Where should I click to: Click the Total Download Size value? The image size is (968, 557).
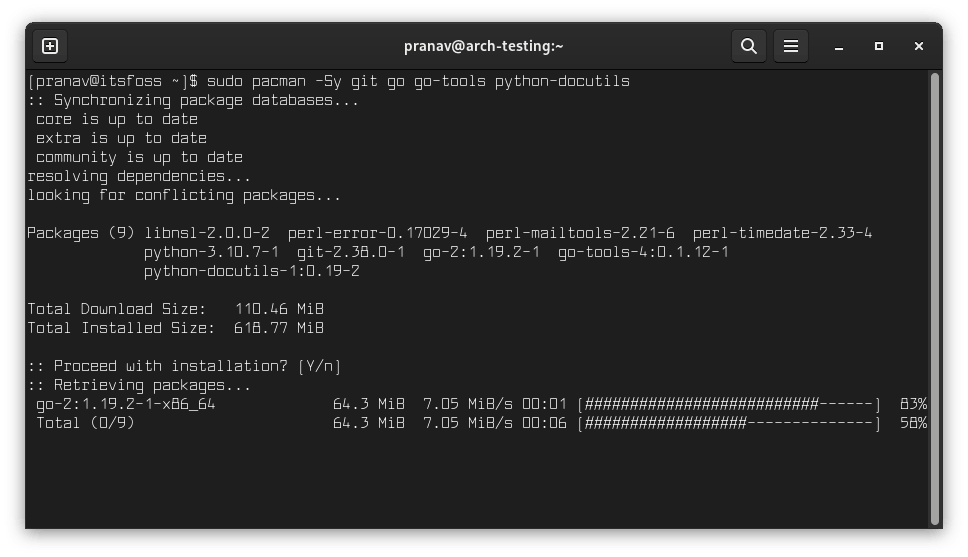(279, 309)
